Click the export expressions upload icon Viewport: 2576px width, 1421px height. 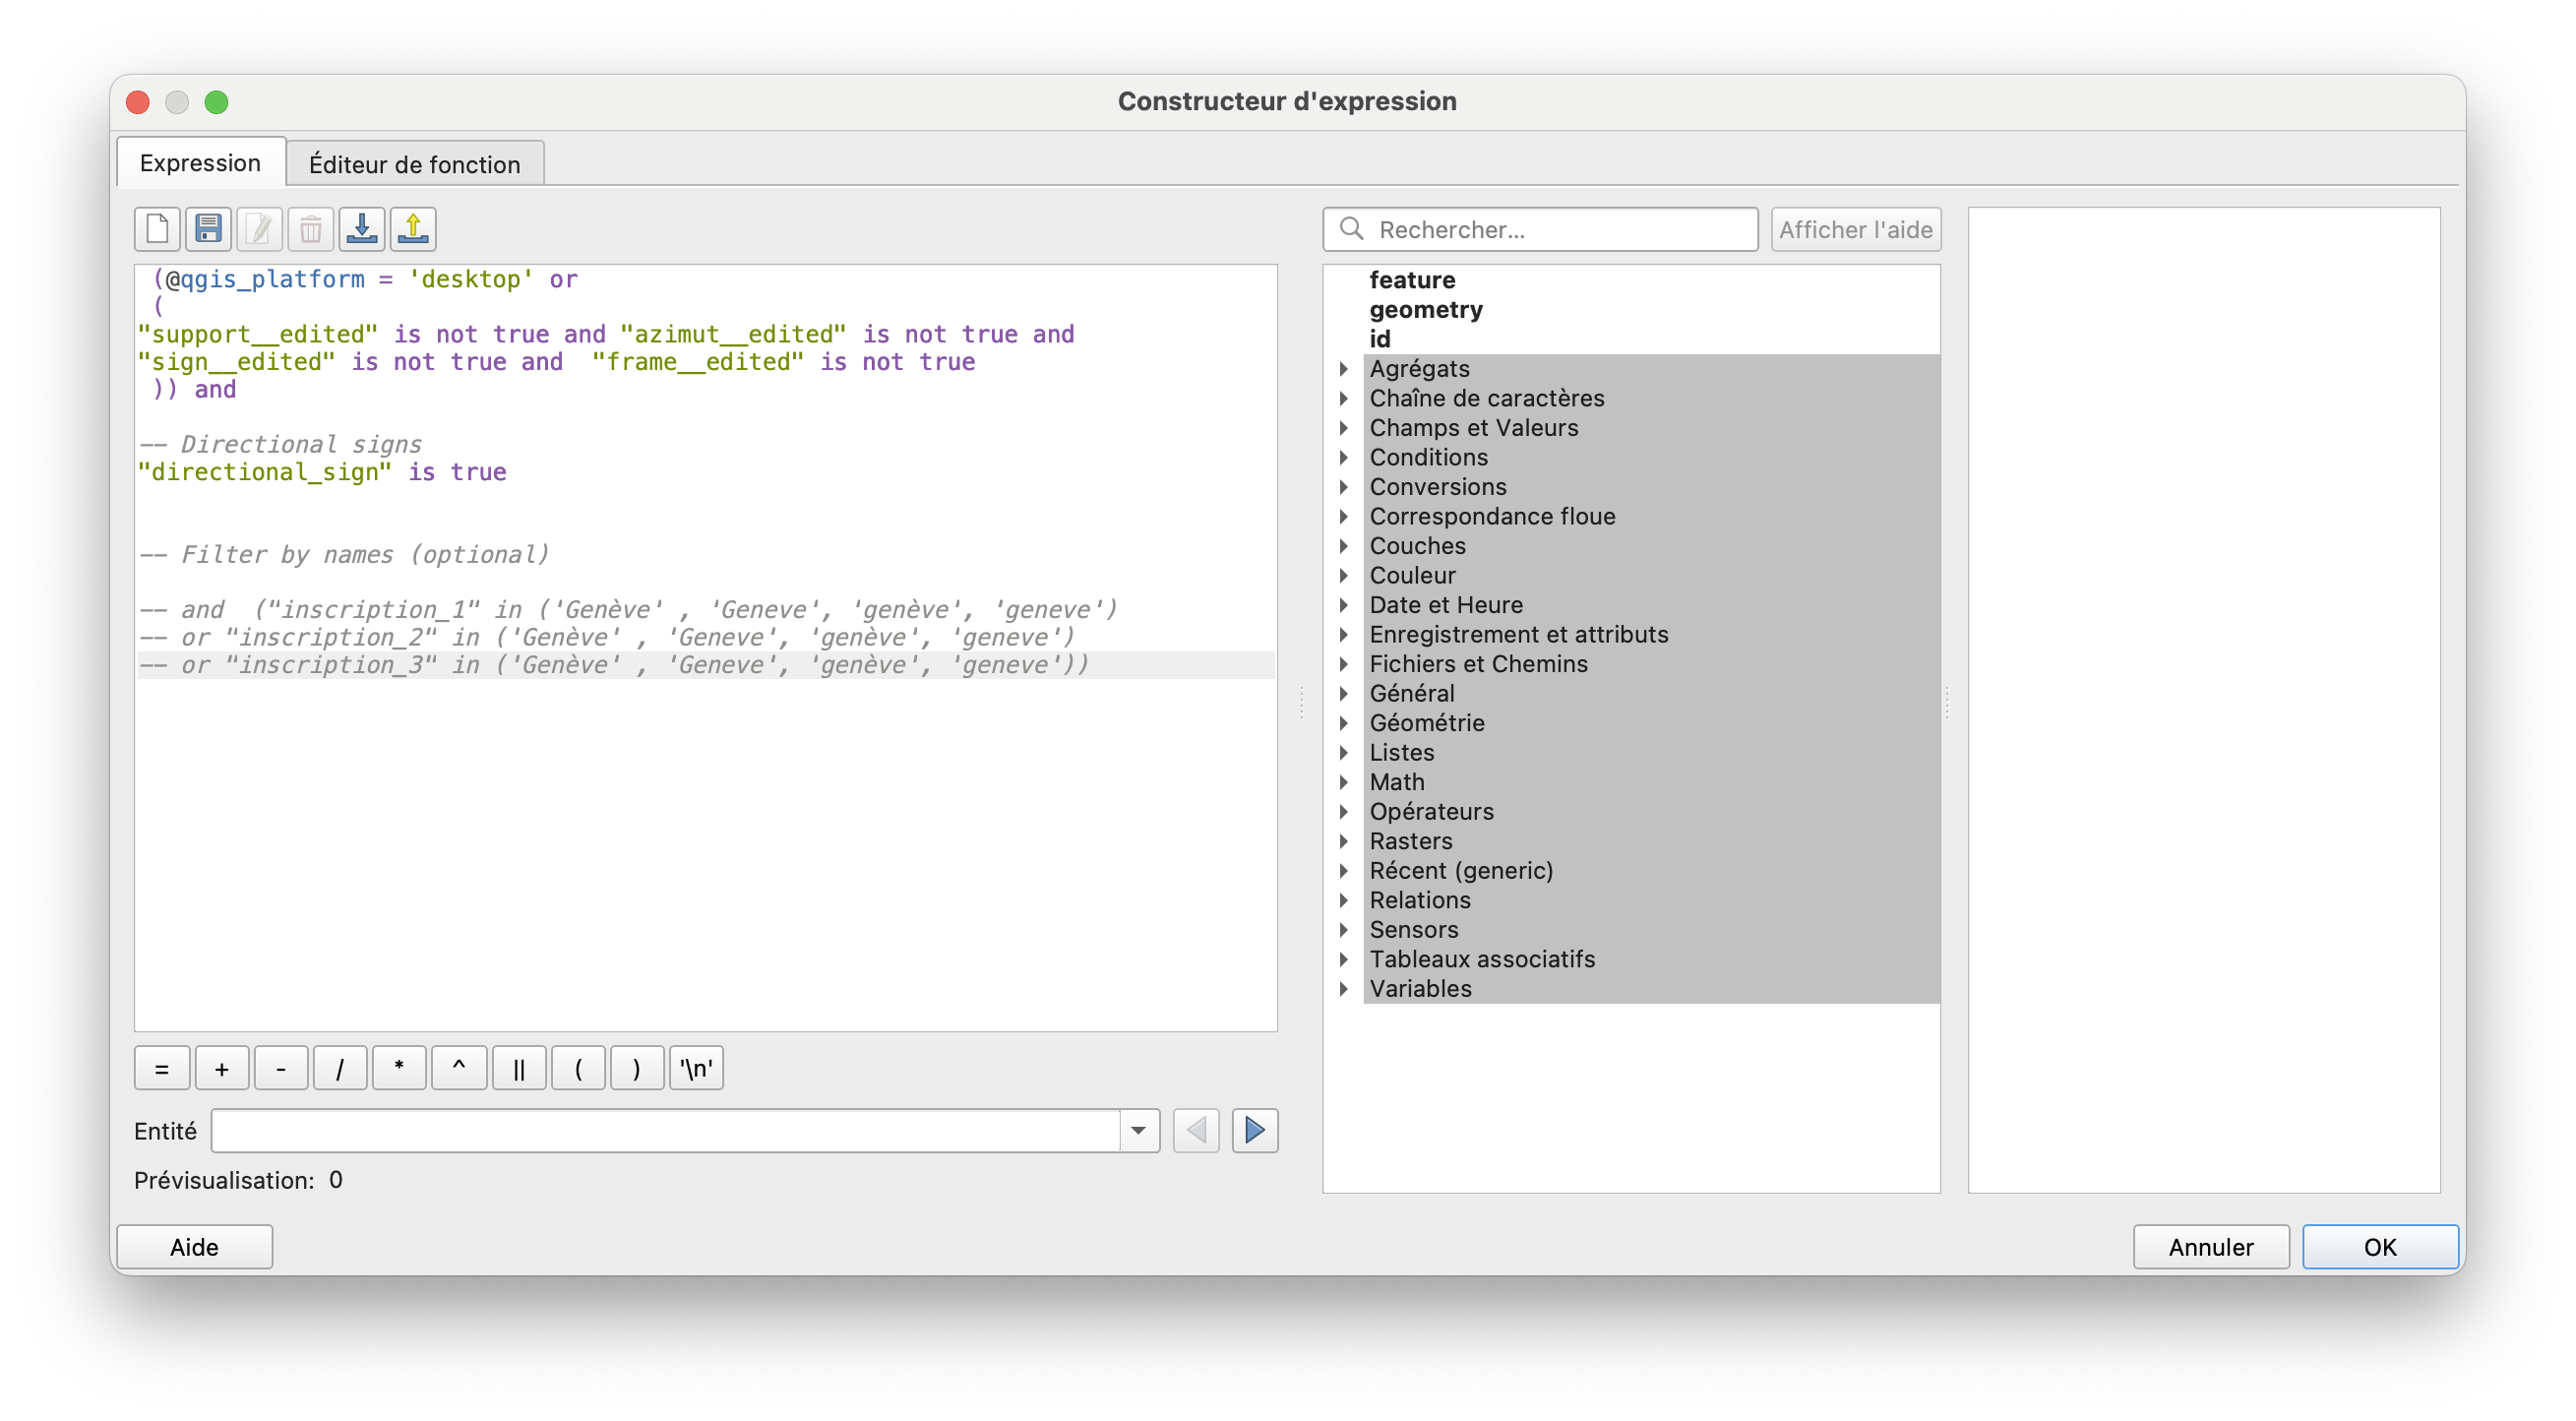pyautogui.click(x=413, y=229)
